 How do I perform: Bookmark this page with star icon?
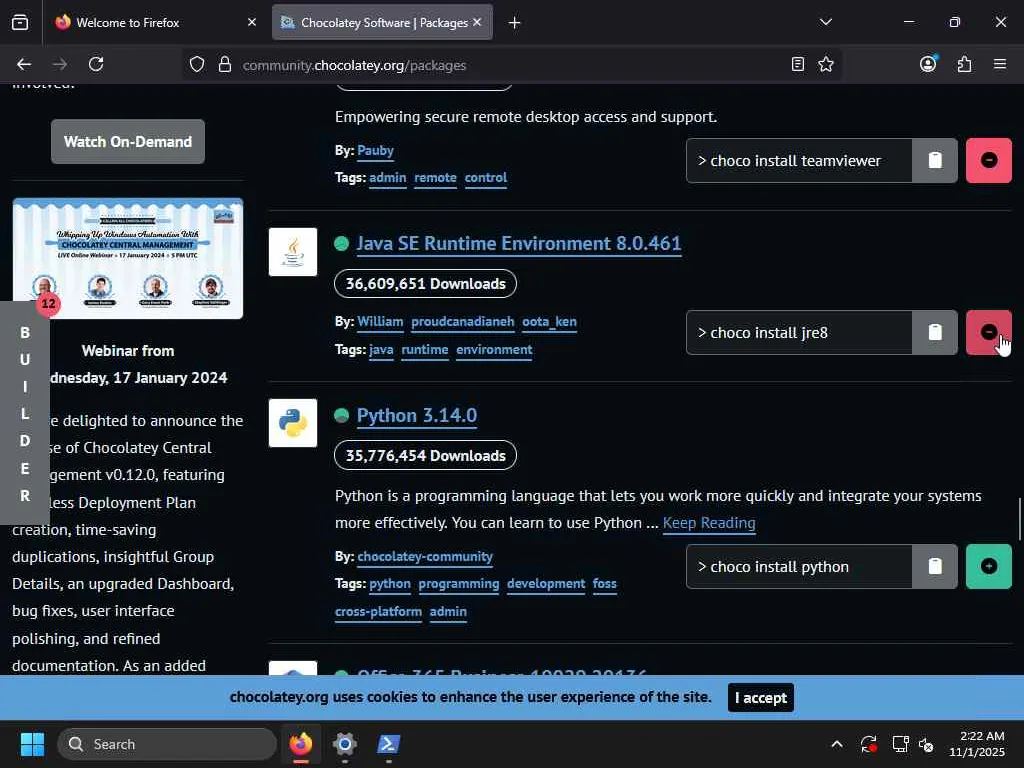(x=826, y=64)
